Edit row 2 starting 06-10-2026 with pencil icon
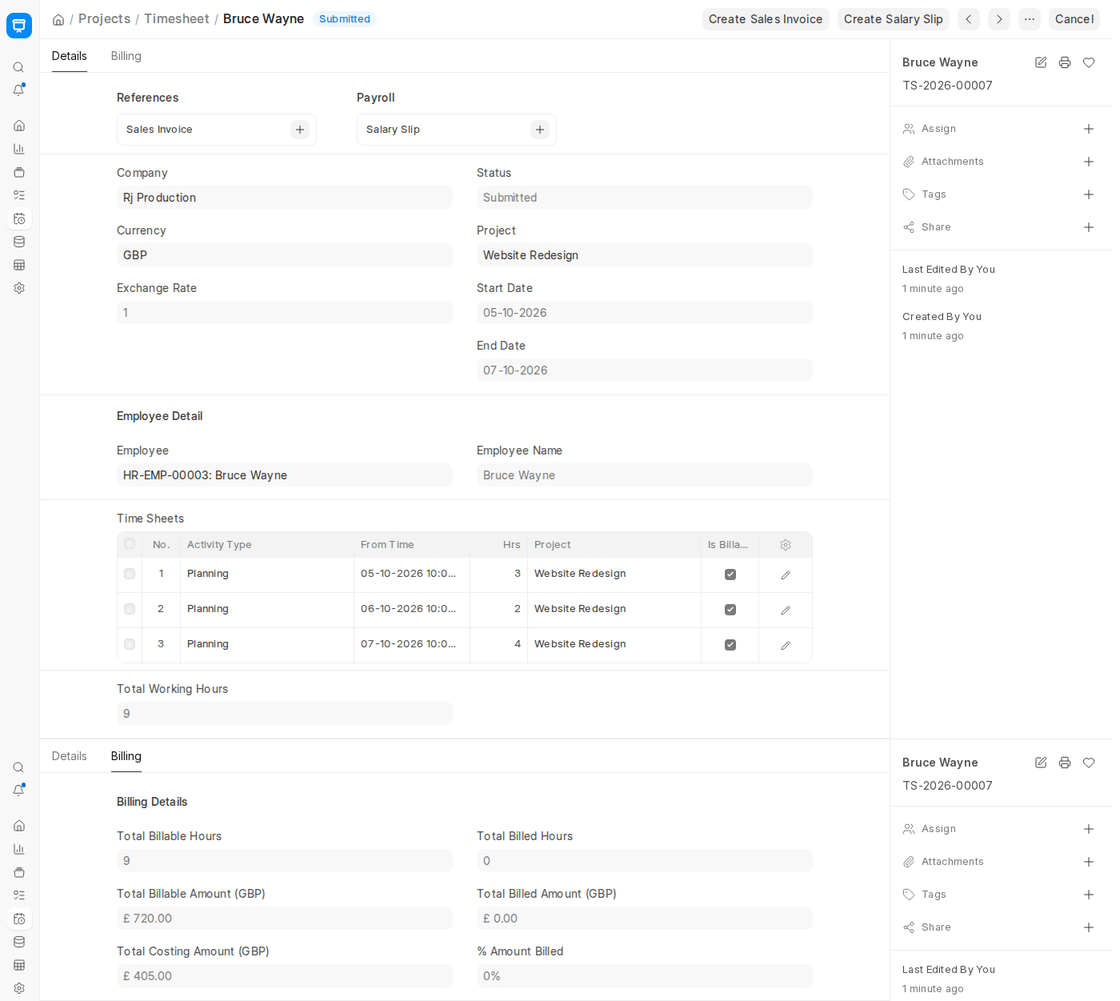 pyautogui.click(x=786, y=609)
